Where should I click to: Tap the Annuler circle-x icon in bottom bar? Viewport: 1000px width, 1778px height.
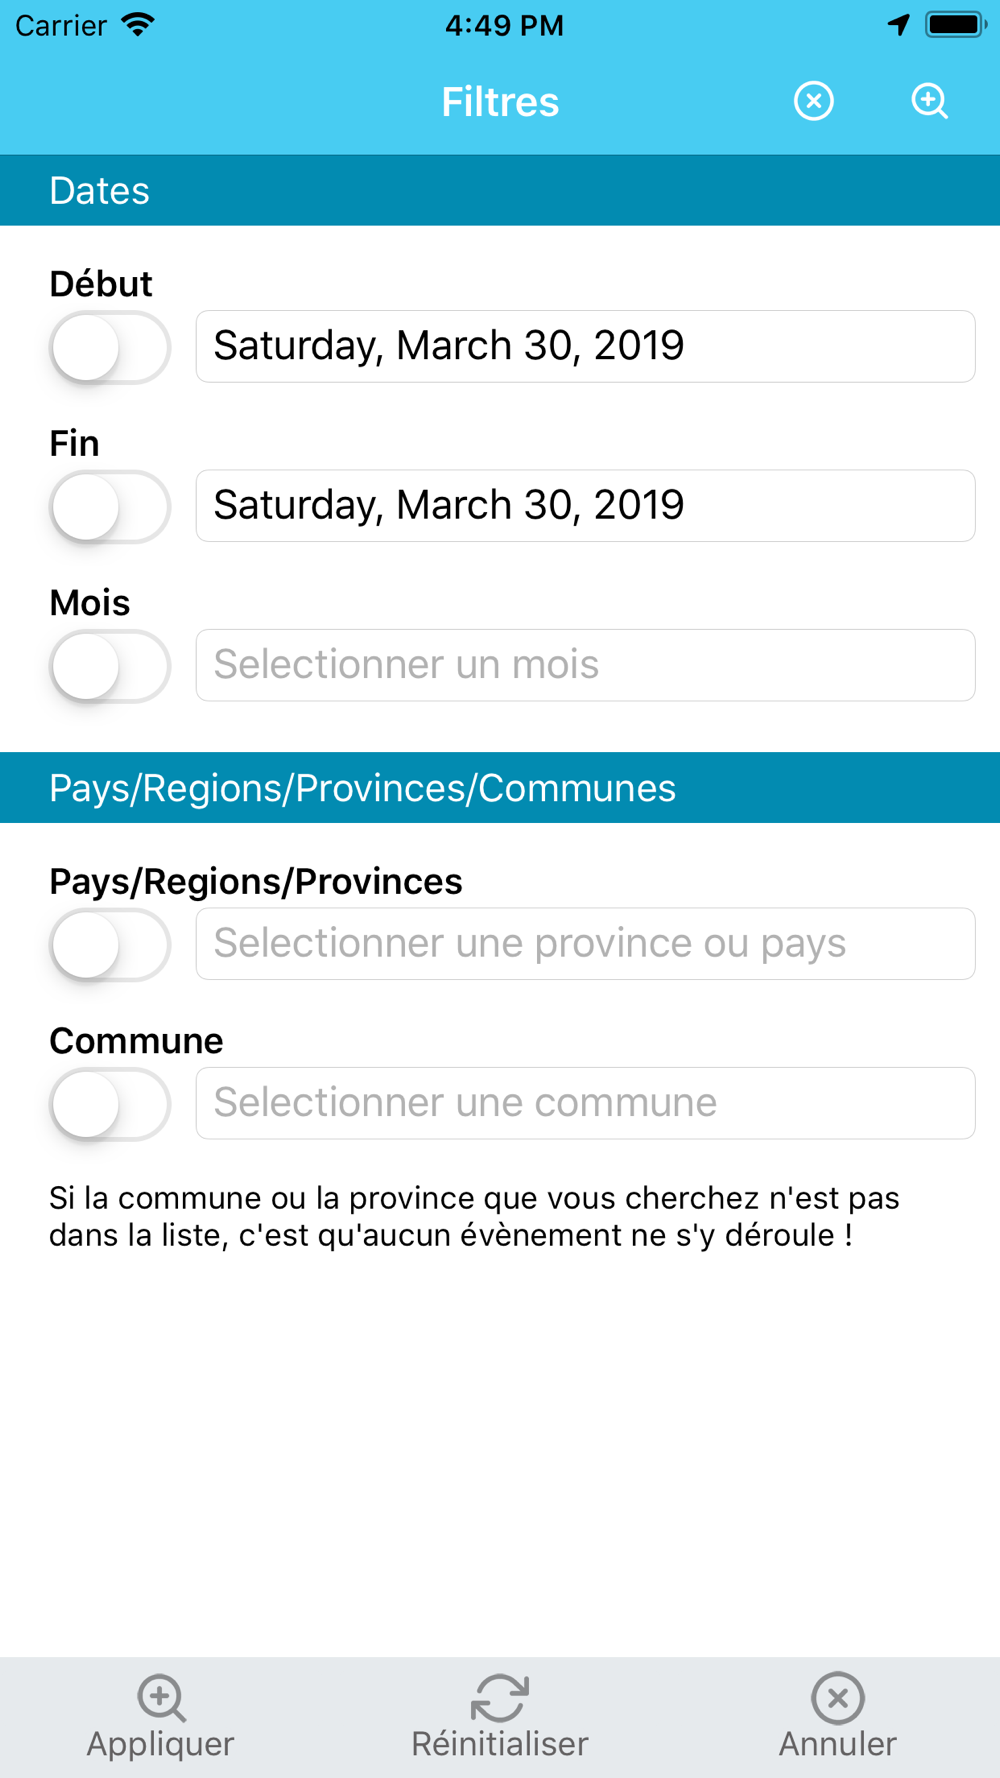(x=838, y=1698)
